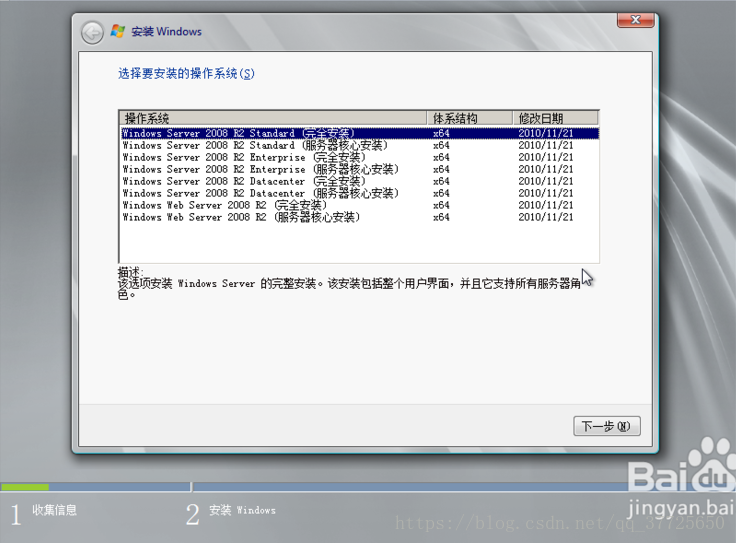Select Windows Server 2008 R2 Datacenter (服务器核心安装)
This screenshot has height=543, width=736.
pos(360,193)
